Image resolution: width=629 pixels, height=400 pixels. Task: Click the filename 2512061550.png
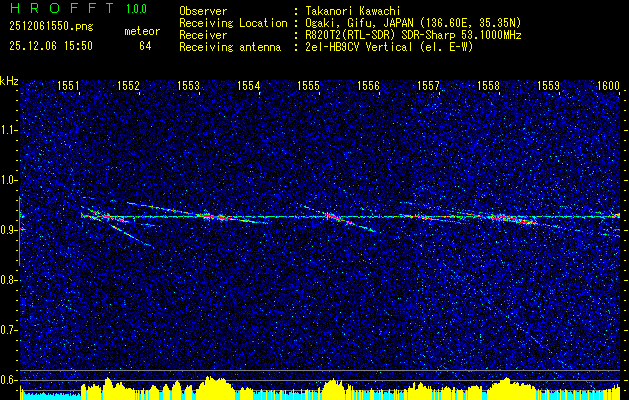coord(51,26)
